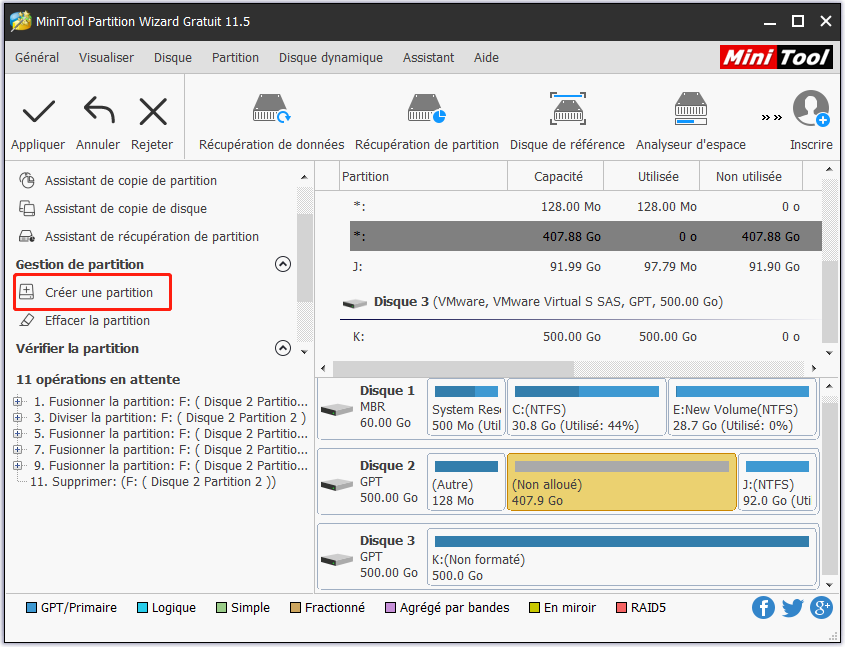Open the Aide menu

click(x=486, y=57)
